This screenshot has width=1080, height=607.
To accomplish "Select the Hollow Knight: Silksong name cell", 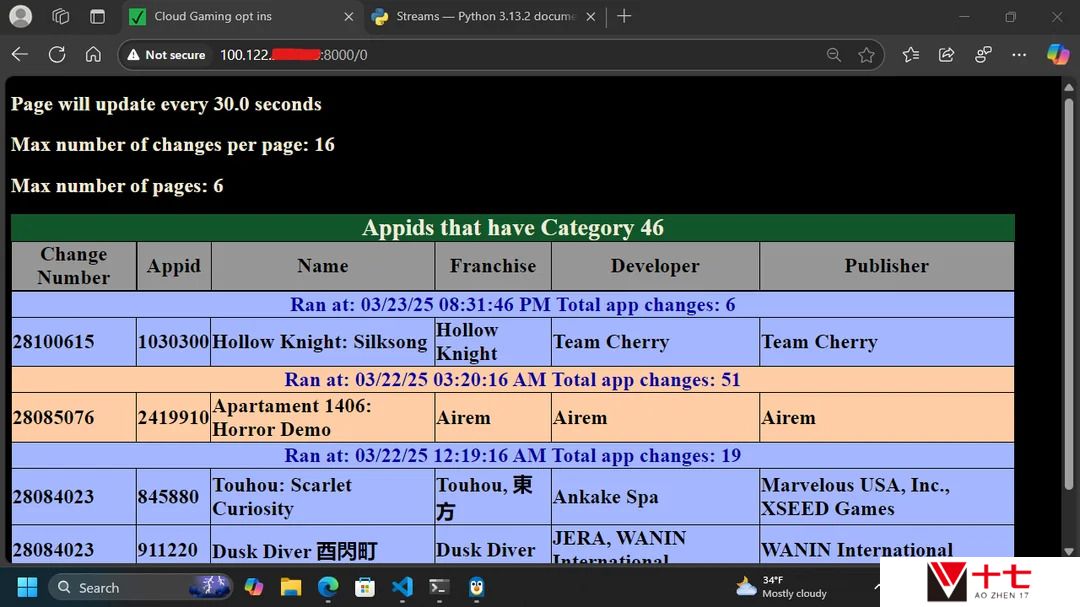I will [322, 342].
